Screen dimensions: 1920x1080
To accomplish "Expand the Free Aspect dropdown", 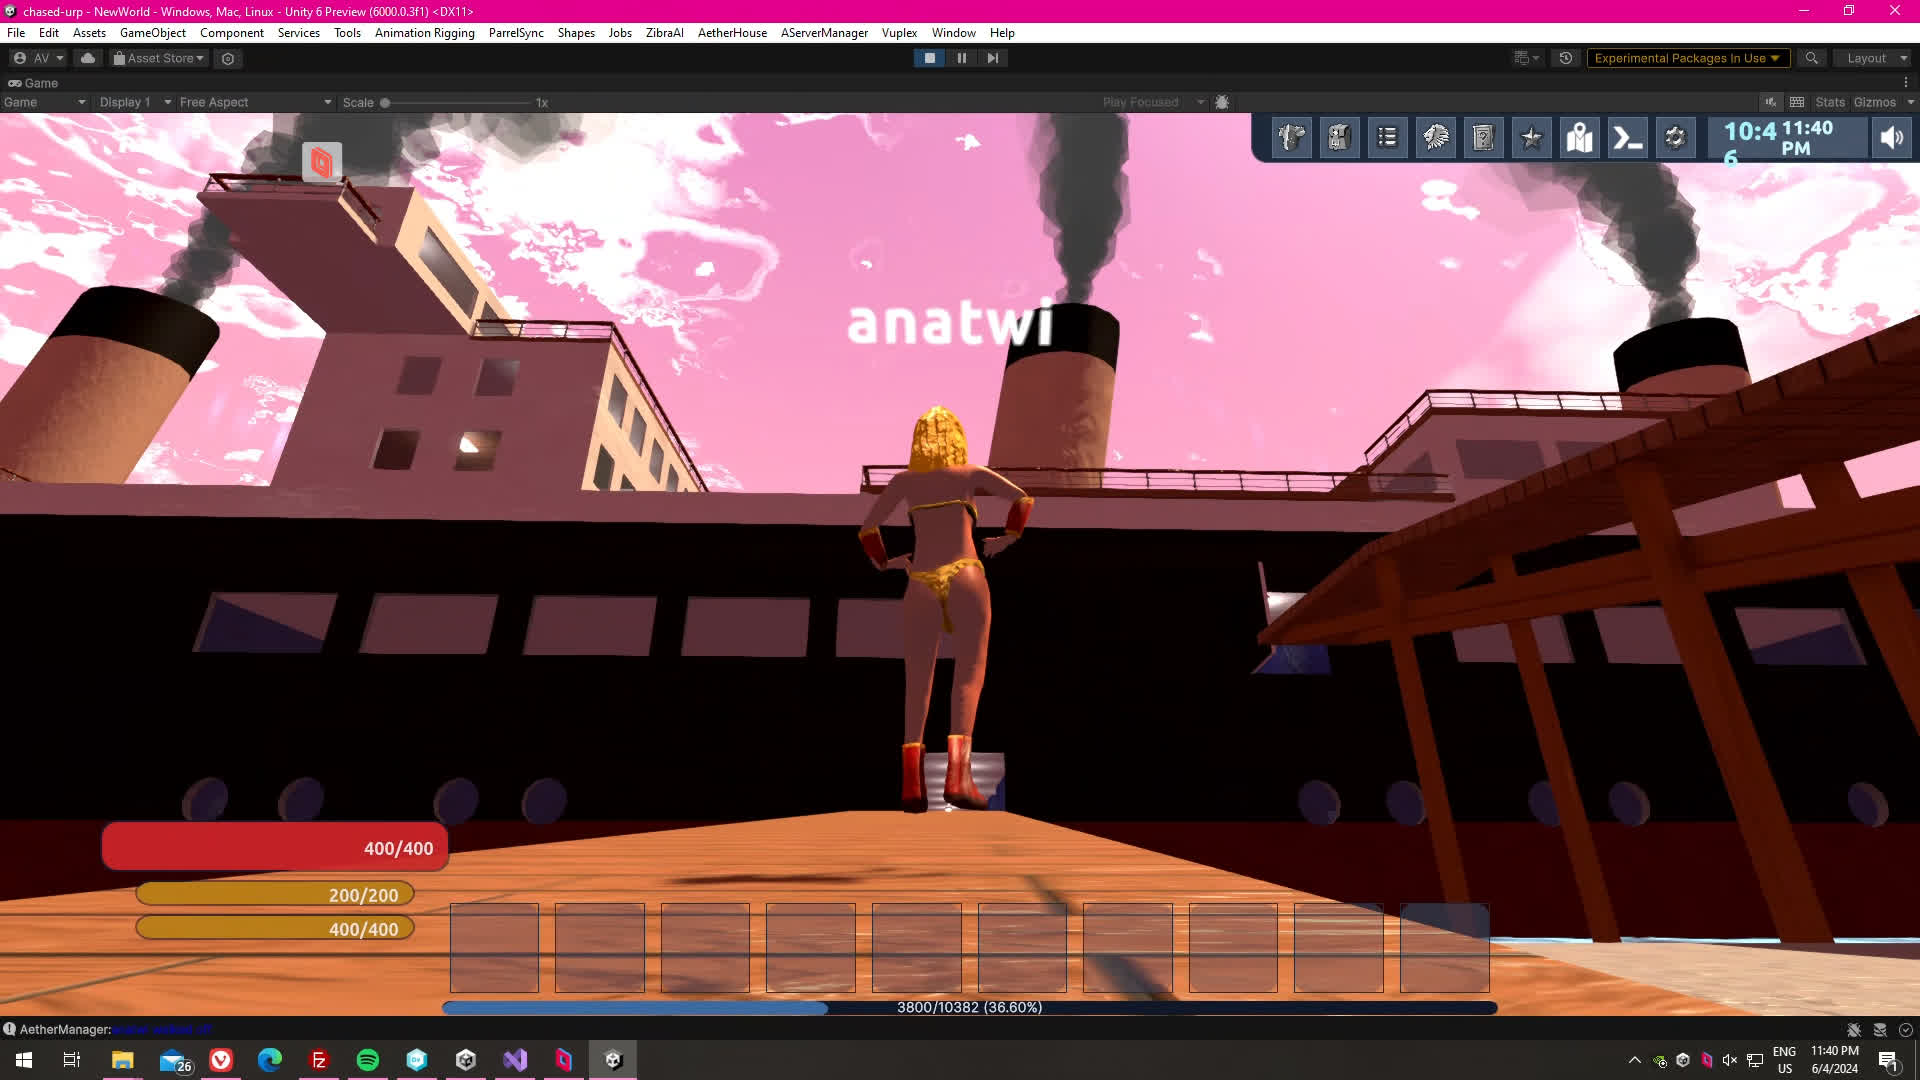I will (x=255, y=102).
